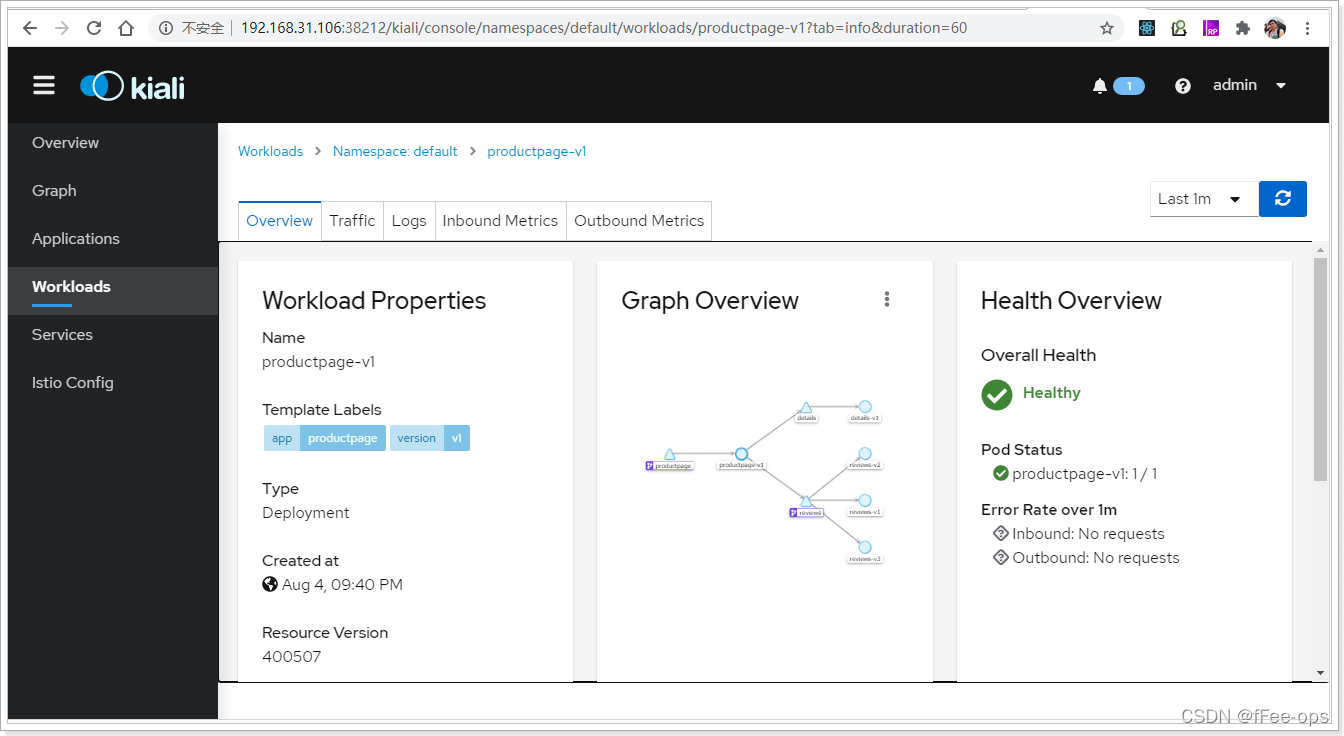Screen dimensions: 1344x736
Task: Click the Deployment type value
Action: pyautogui.click(x=306, y=513)
